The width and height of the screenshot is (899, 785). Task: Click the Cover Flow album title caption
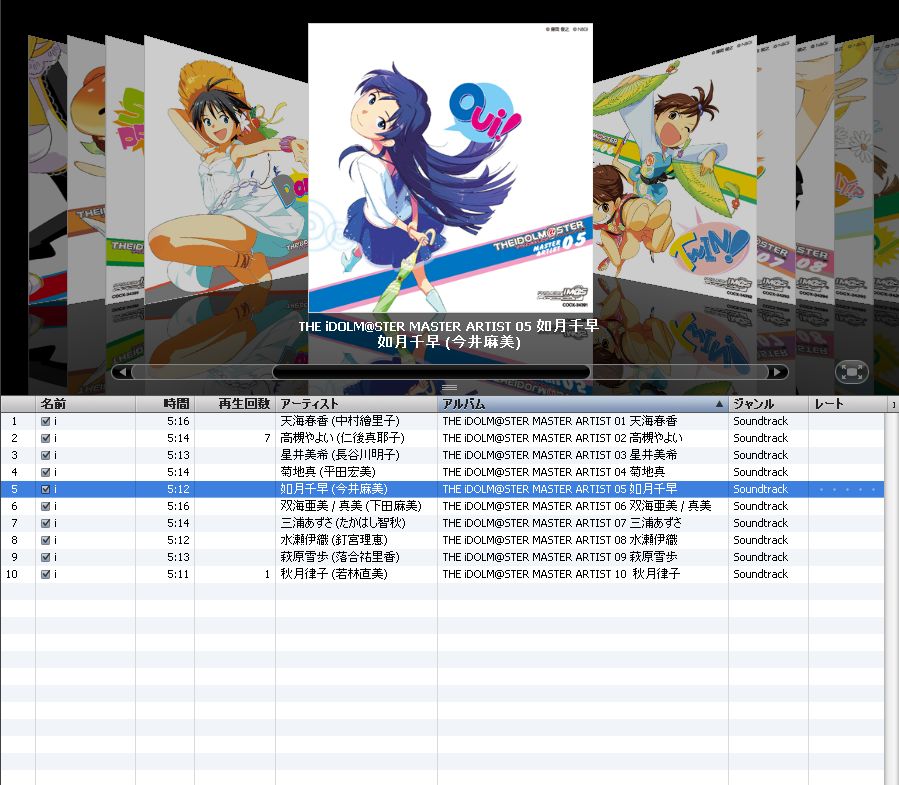(x=449, y=326)
